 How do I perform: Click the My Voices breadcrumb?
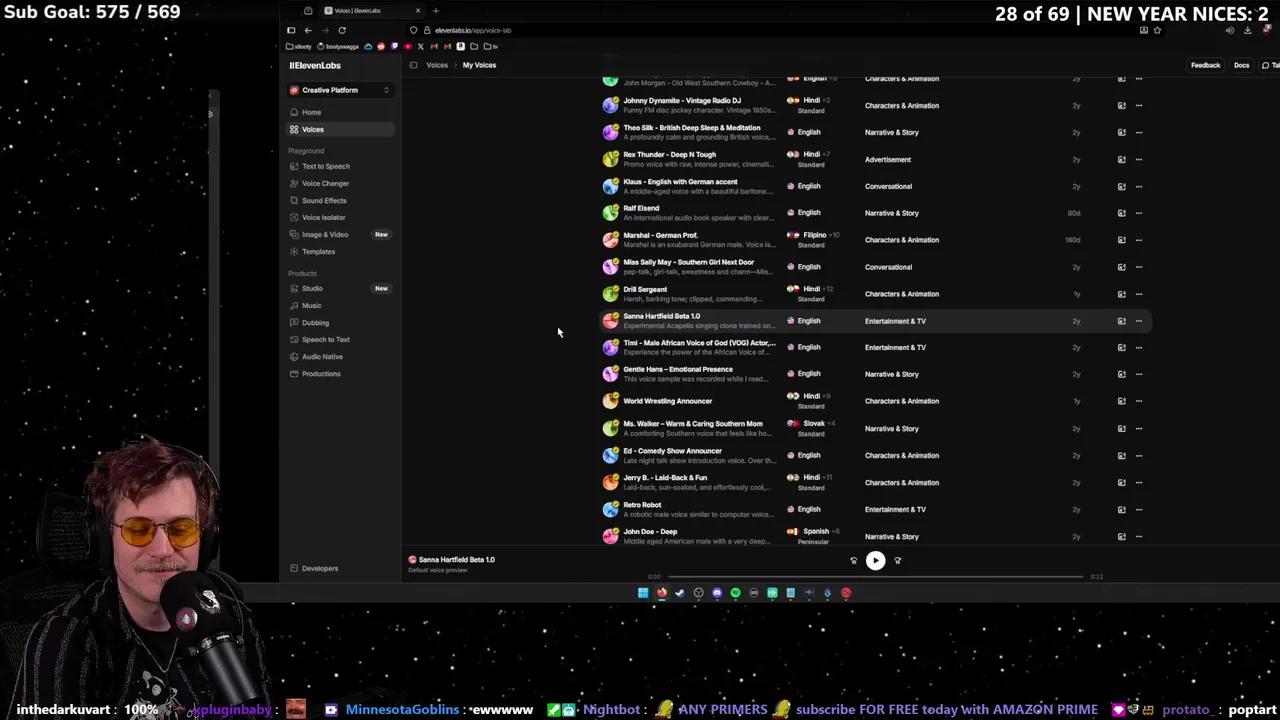pyautogui.click(x=479, y=65)
